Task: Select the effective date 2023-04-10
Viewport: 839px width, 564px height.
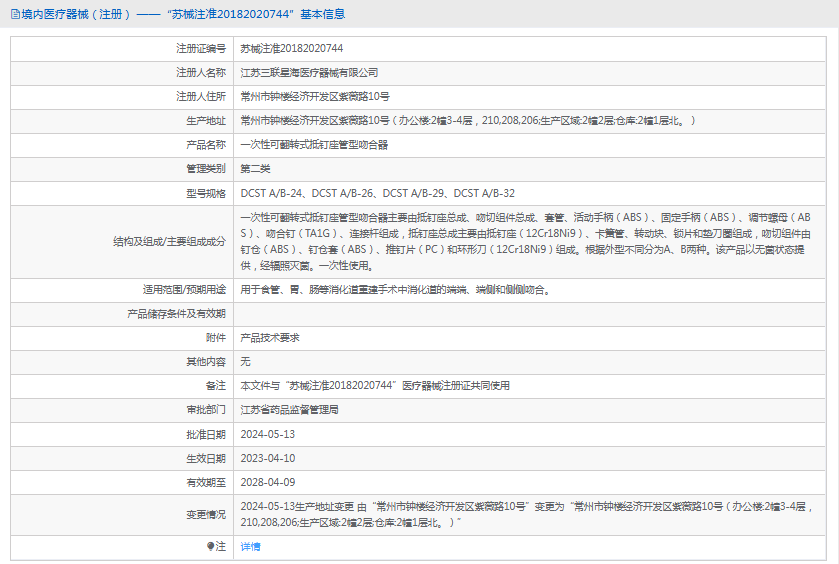Action: [268, 459]
